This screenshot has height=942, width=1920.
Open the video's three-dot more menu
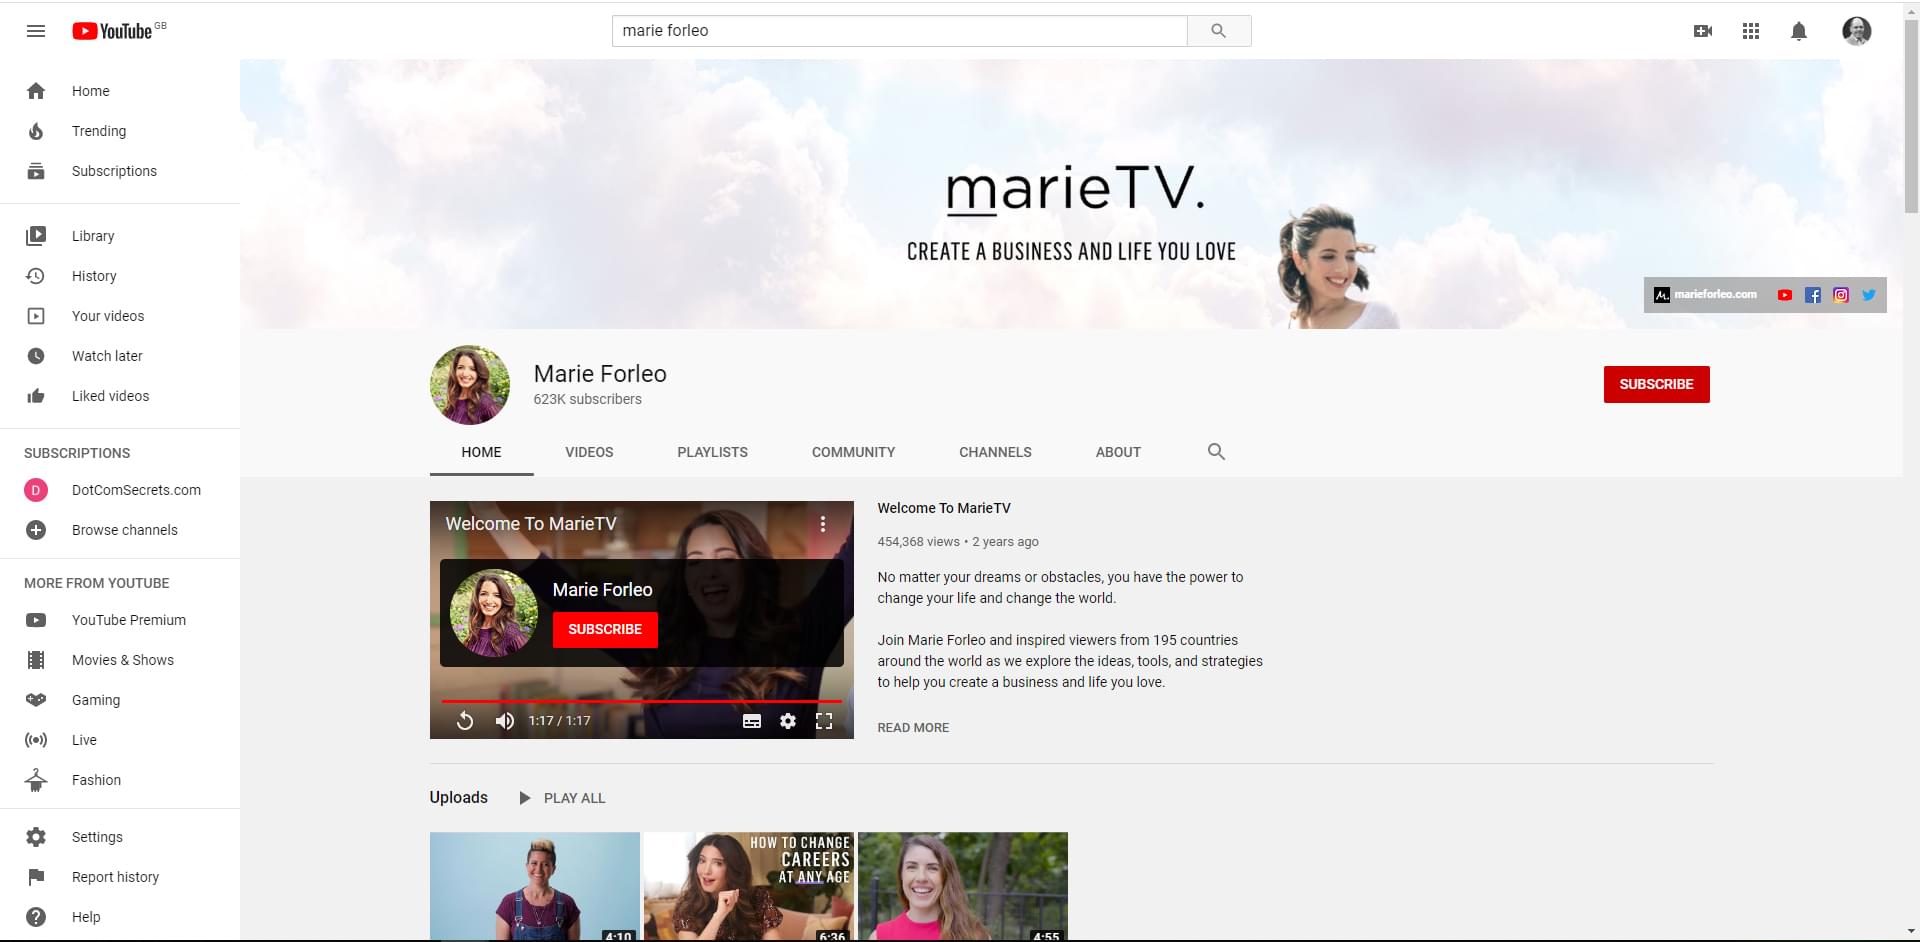coord(823,524)
